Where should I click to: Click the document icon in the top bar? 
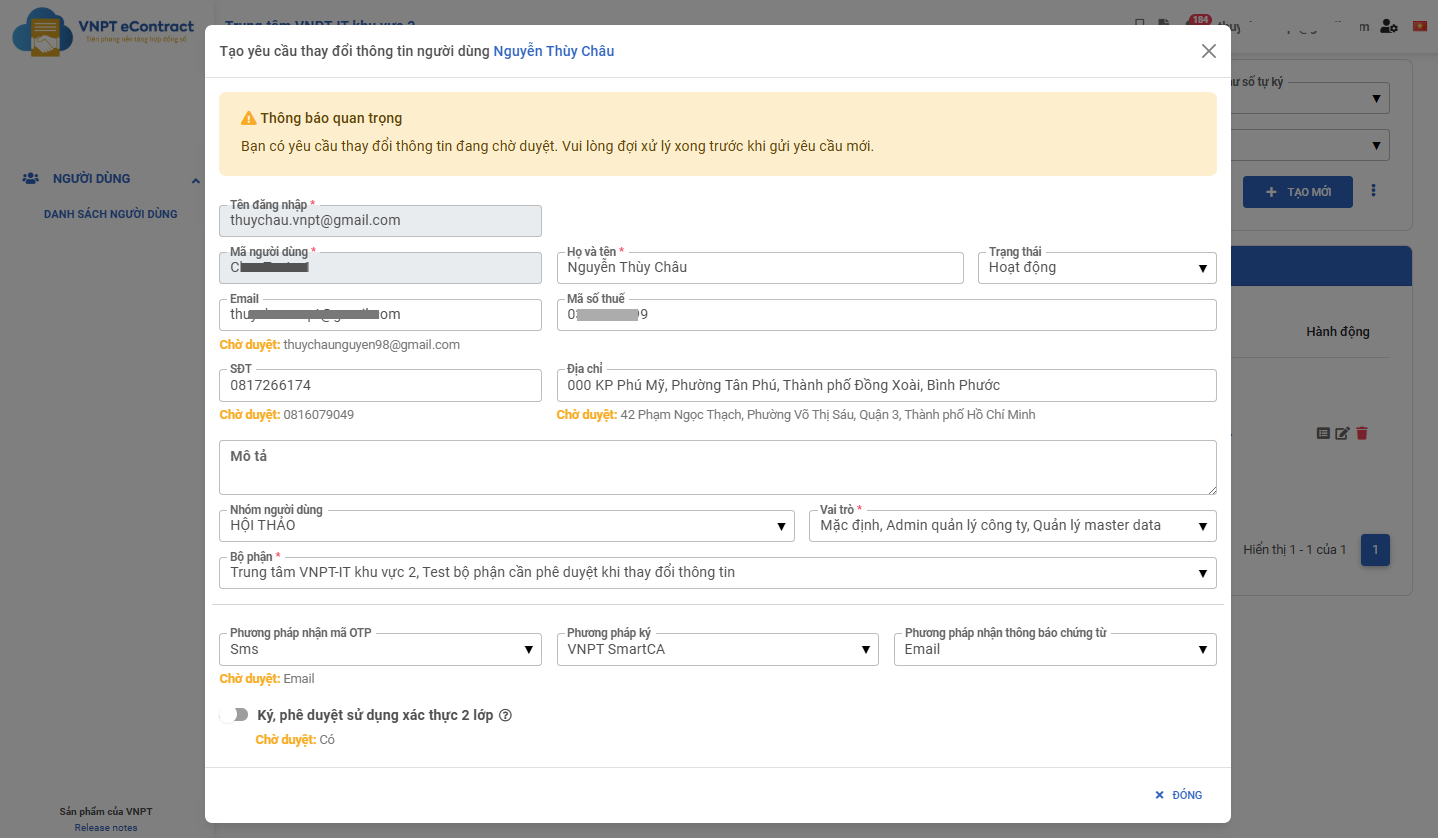coord(1164,24)
